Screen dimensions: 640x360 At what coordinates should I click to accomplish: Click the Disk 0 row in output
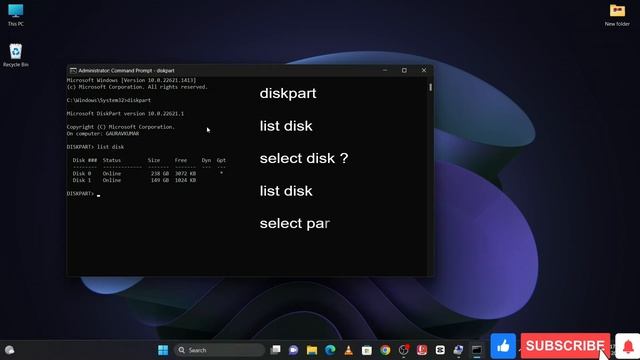click(x=148, y=173)
